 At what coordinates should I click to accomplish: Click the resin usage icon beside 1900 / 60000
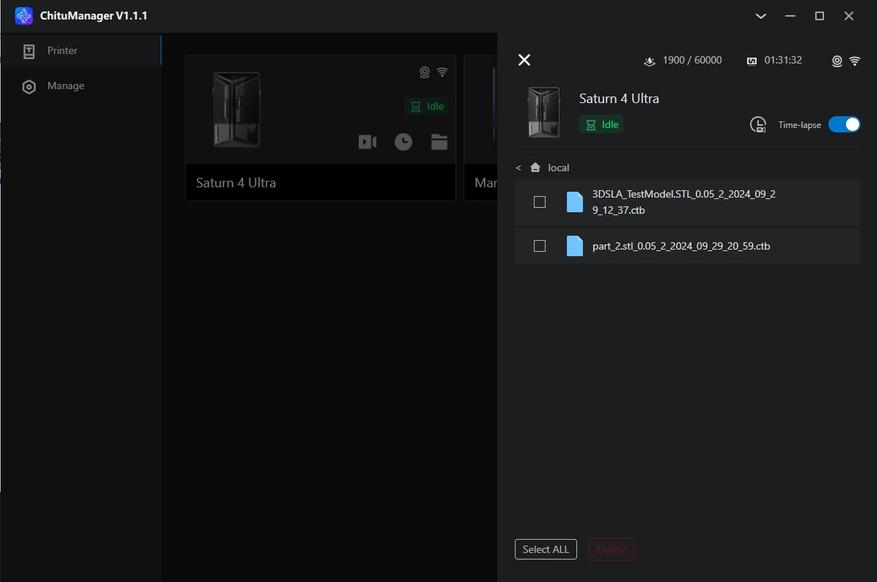pyautogui.click(x=649, y=61)
